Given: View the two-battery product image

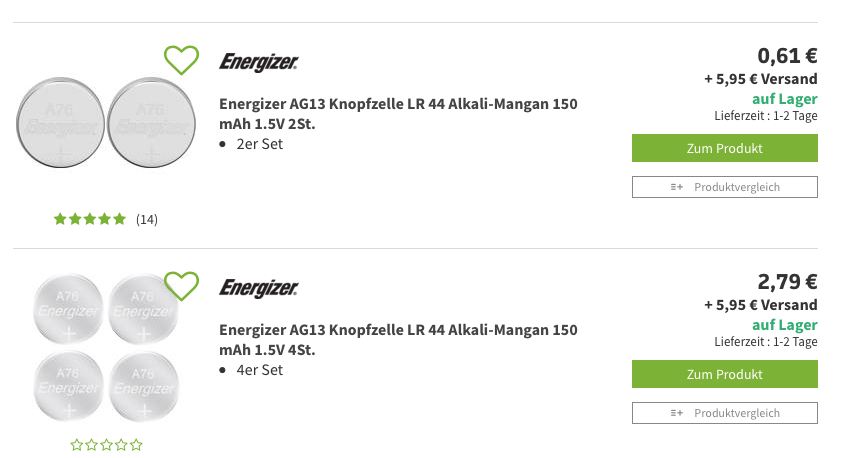Looking at the screenshot, I should pos(106,122).
